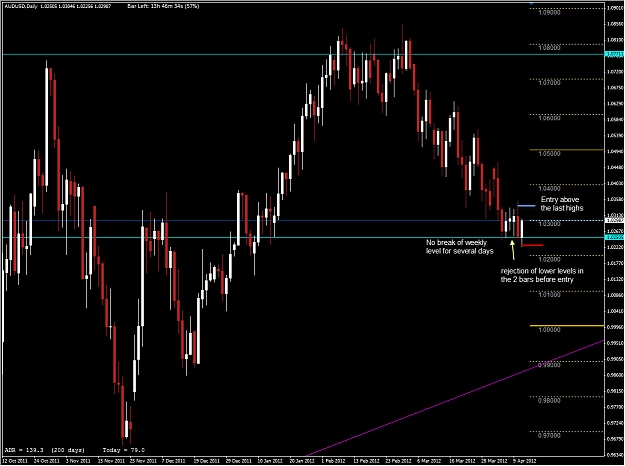Click the 19 Dec 2011 date label

206,460
